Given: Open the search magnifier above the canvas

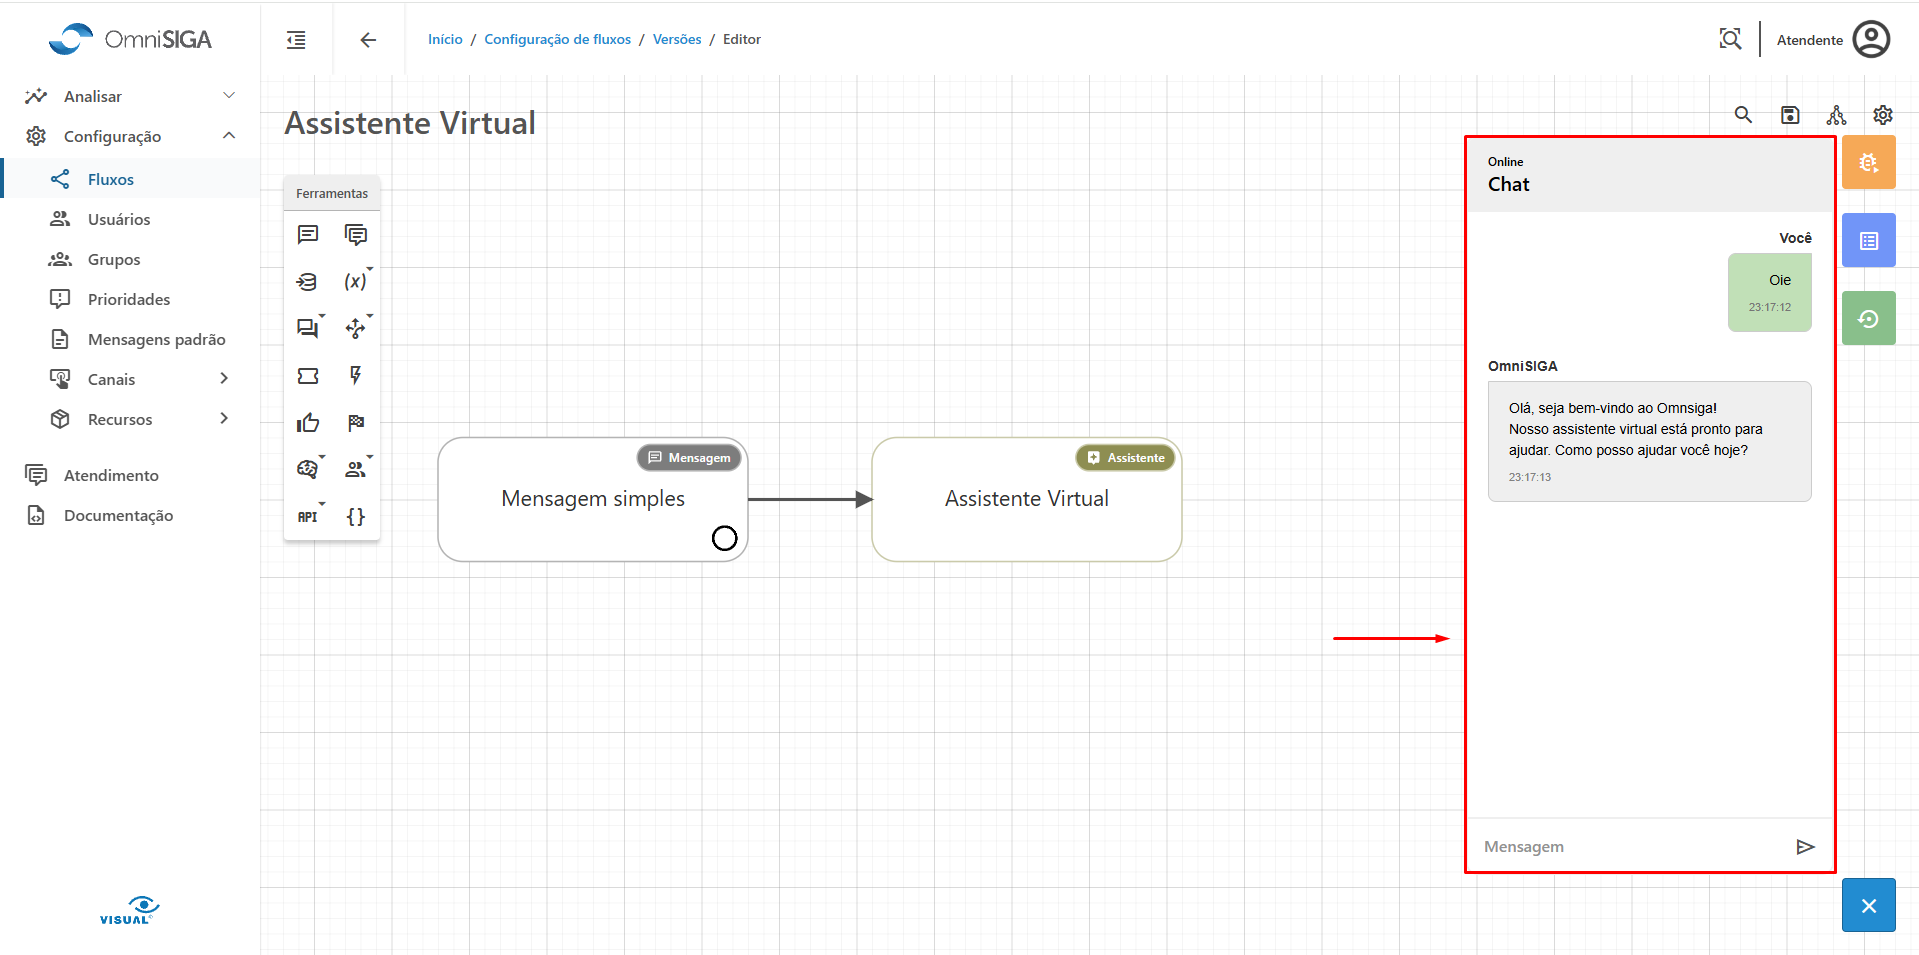Looking at the screenshot, I should pyautogui.click(x=1743, y=115).
